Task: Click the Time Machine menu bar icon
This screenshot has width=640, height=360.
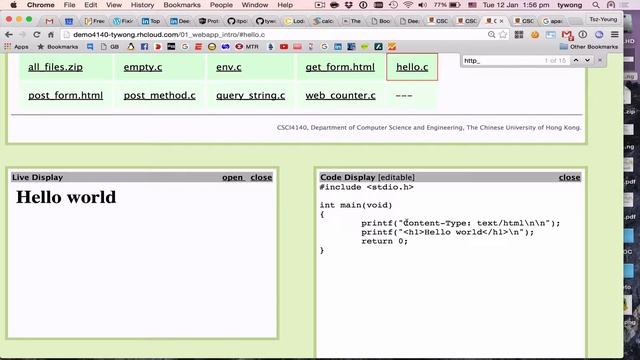Action: coord(393,5)
